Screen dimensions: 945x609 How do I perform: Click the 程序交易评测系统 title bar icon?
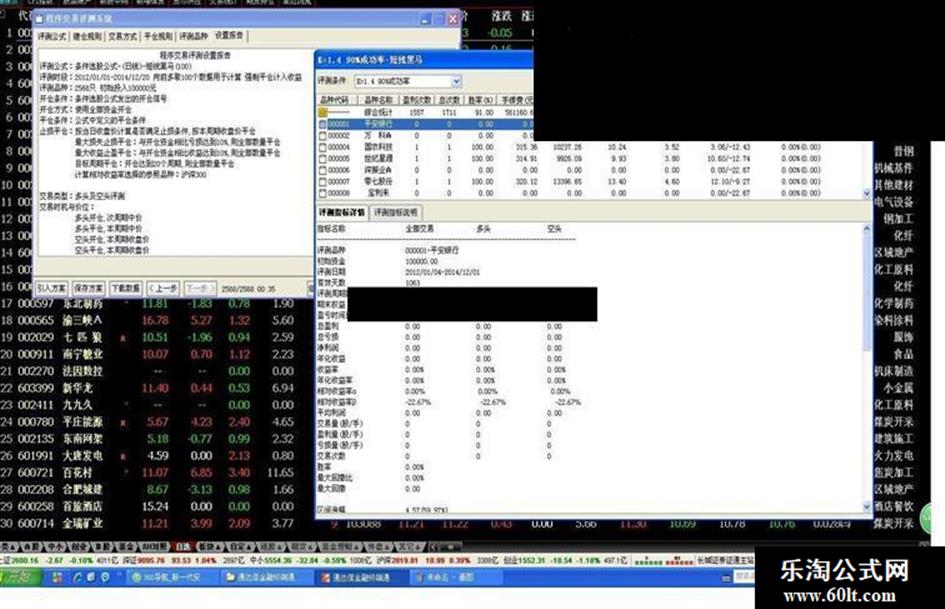click(x=40, y=19)
